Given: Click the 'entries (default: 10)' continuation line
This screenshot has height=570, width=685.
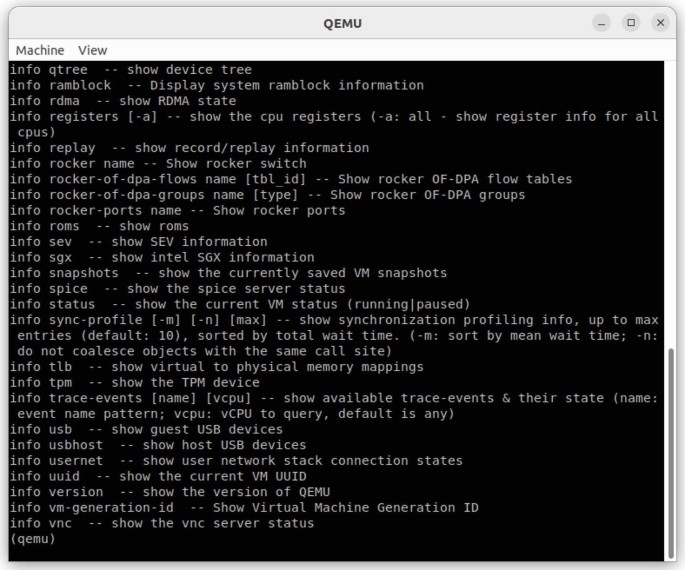Looking at the screenshot, I should pyautogui.click(x=338, y=336).
